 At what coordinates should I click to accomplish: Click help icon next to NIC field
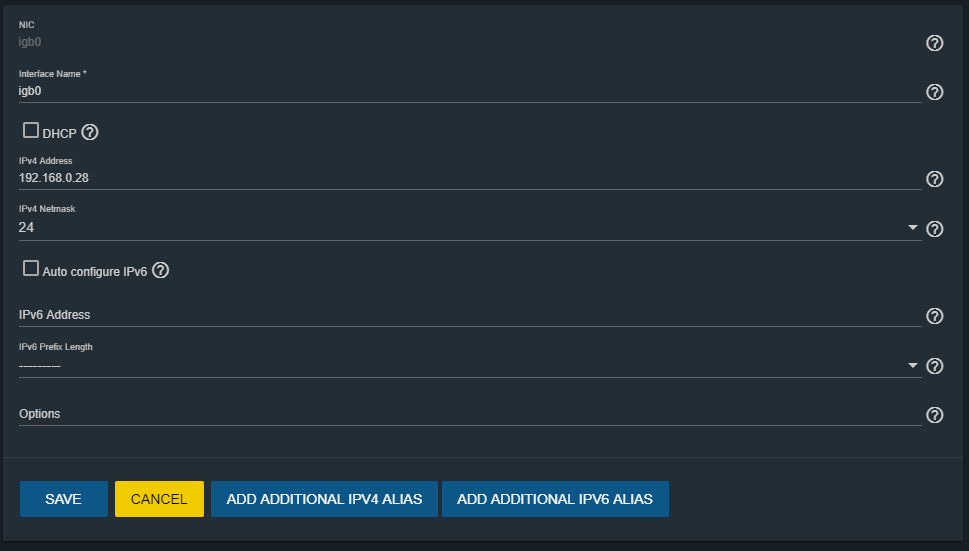935,43
